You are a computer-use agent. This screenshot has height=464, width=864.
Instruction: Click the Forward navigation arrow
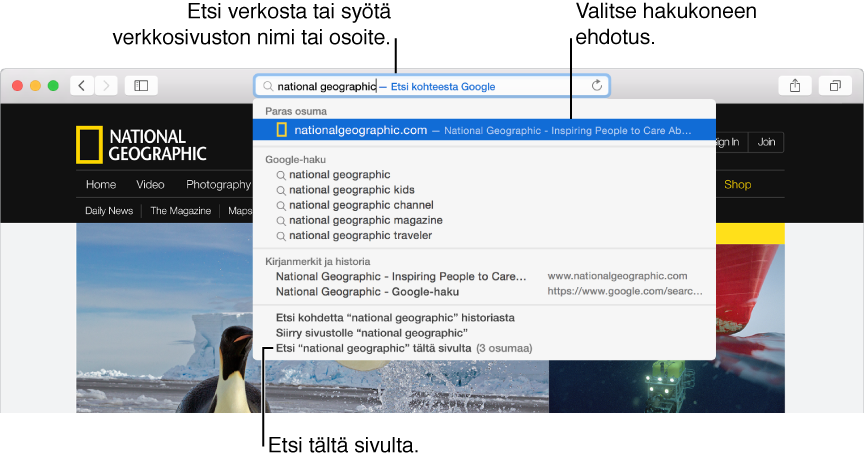[x=106, y=86]
